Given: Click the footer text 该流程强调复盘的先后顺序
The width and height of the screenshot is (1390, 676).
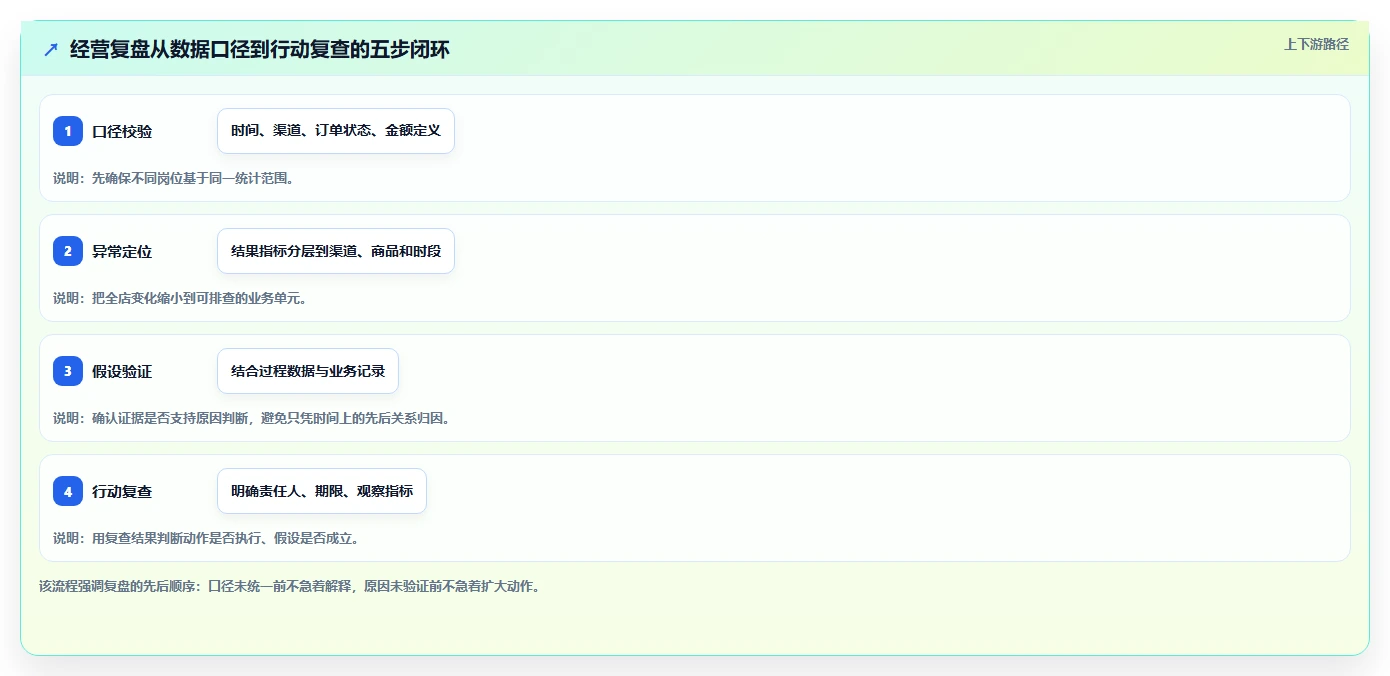Looking at the screenshot, I should pyautogui.click(x=290, y=586).
